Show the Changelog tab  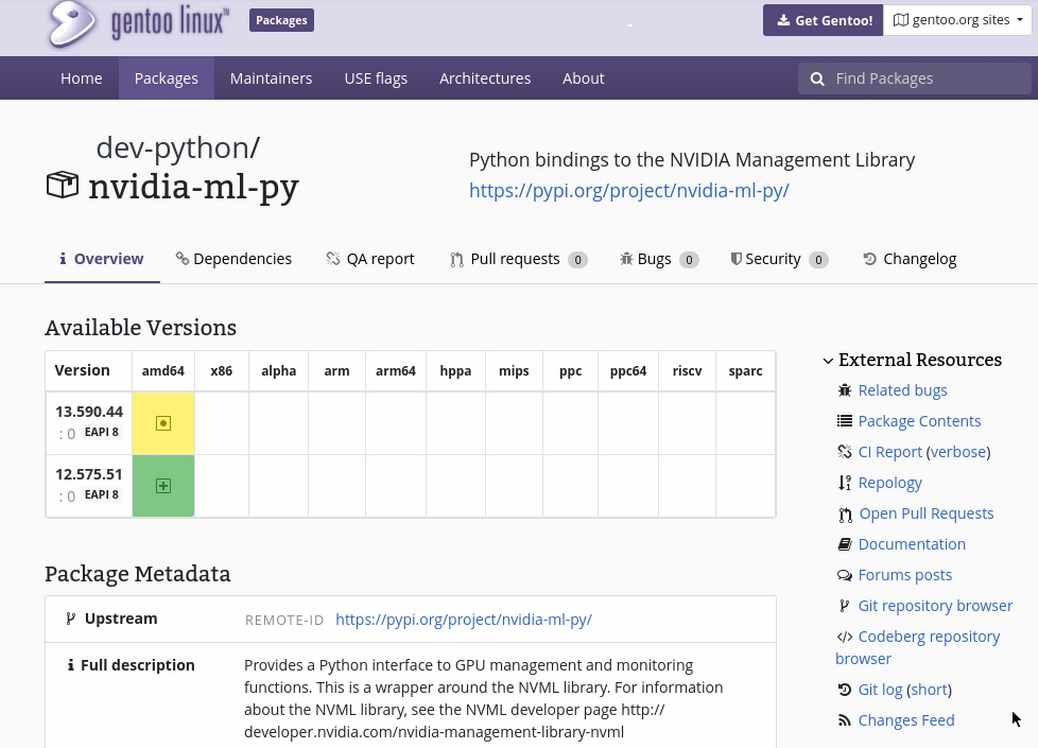coord(910,259)
